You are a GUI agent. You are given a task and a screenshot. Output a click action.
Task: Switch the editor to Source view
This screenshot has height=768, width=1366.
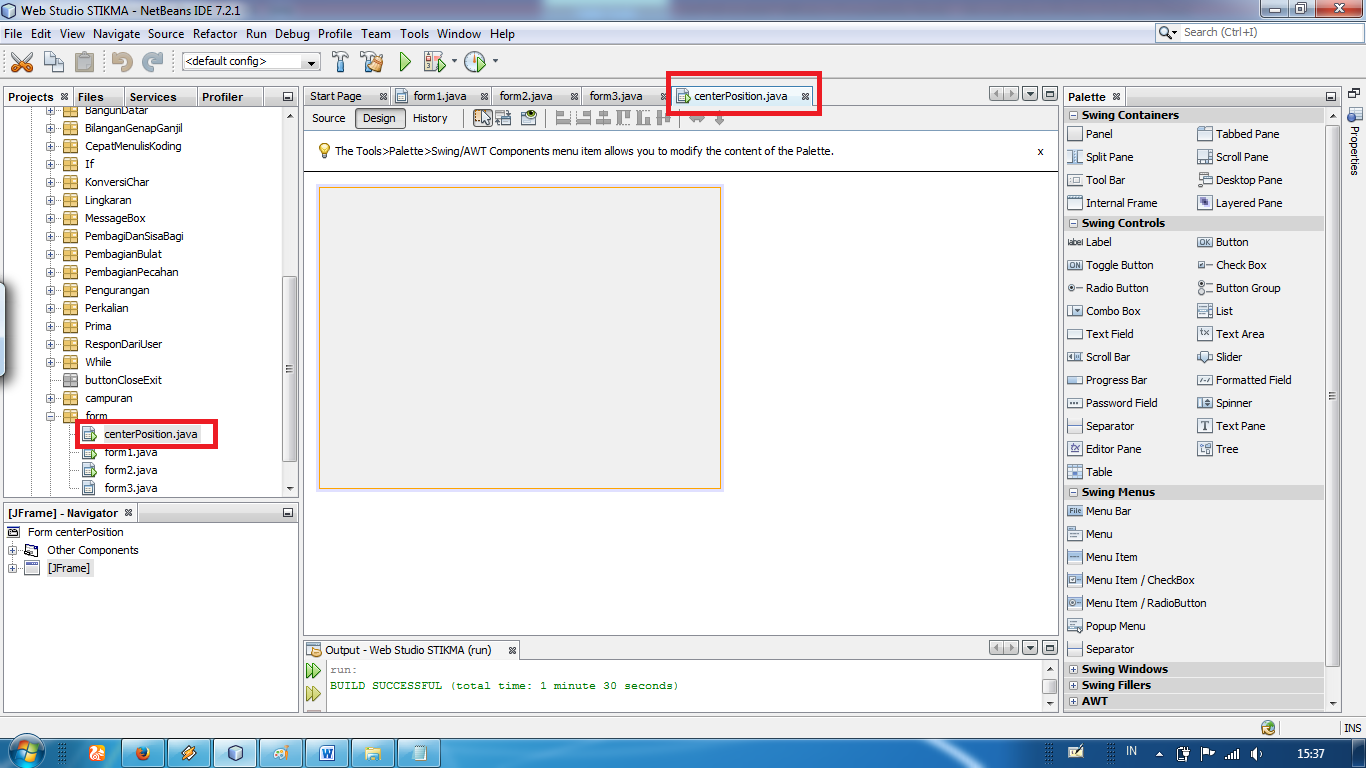328,118
